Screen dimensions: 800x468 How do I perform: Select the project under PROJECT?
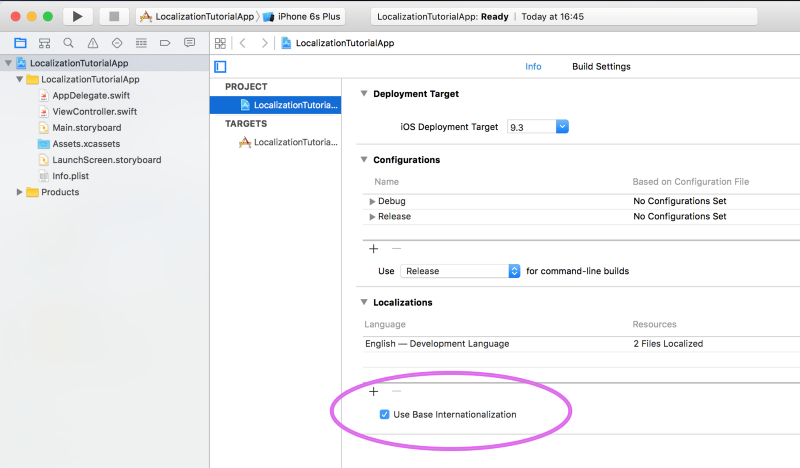tap(276, 105)
